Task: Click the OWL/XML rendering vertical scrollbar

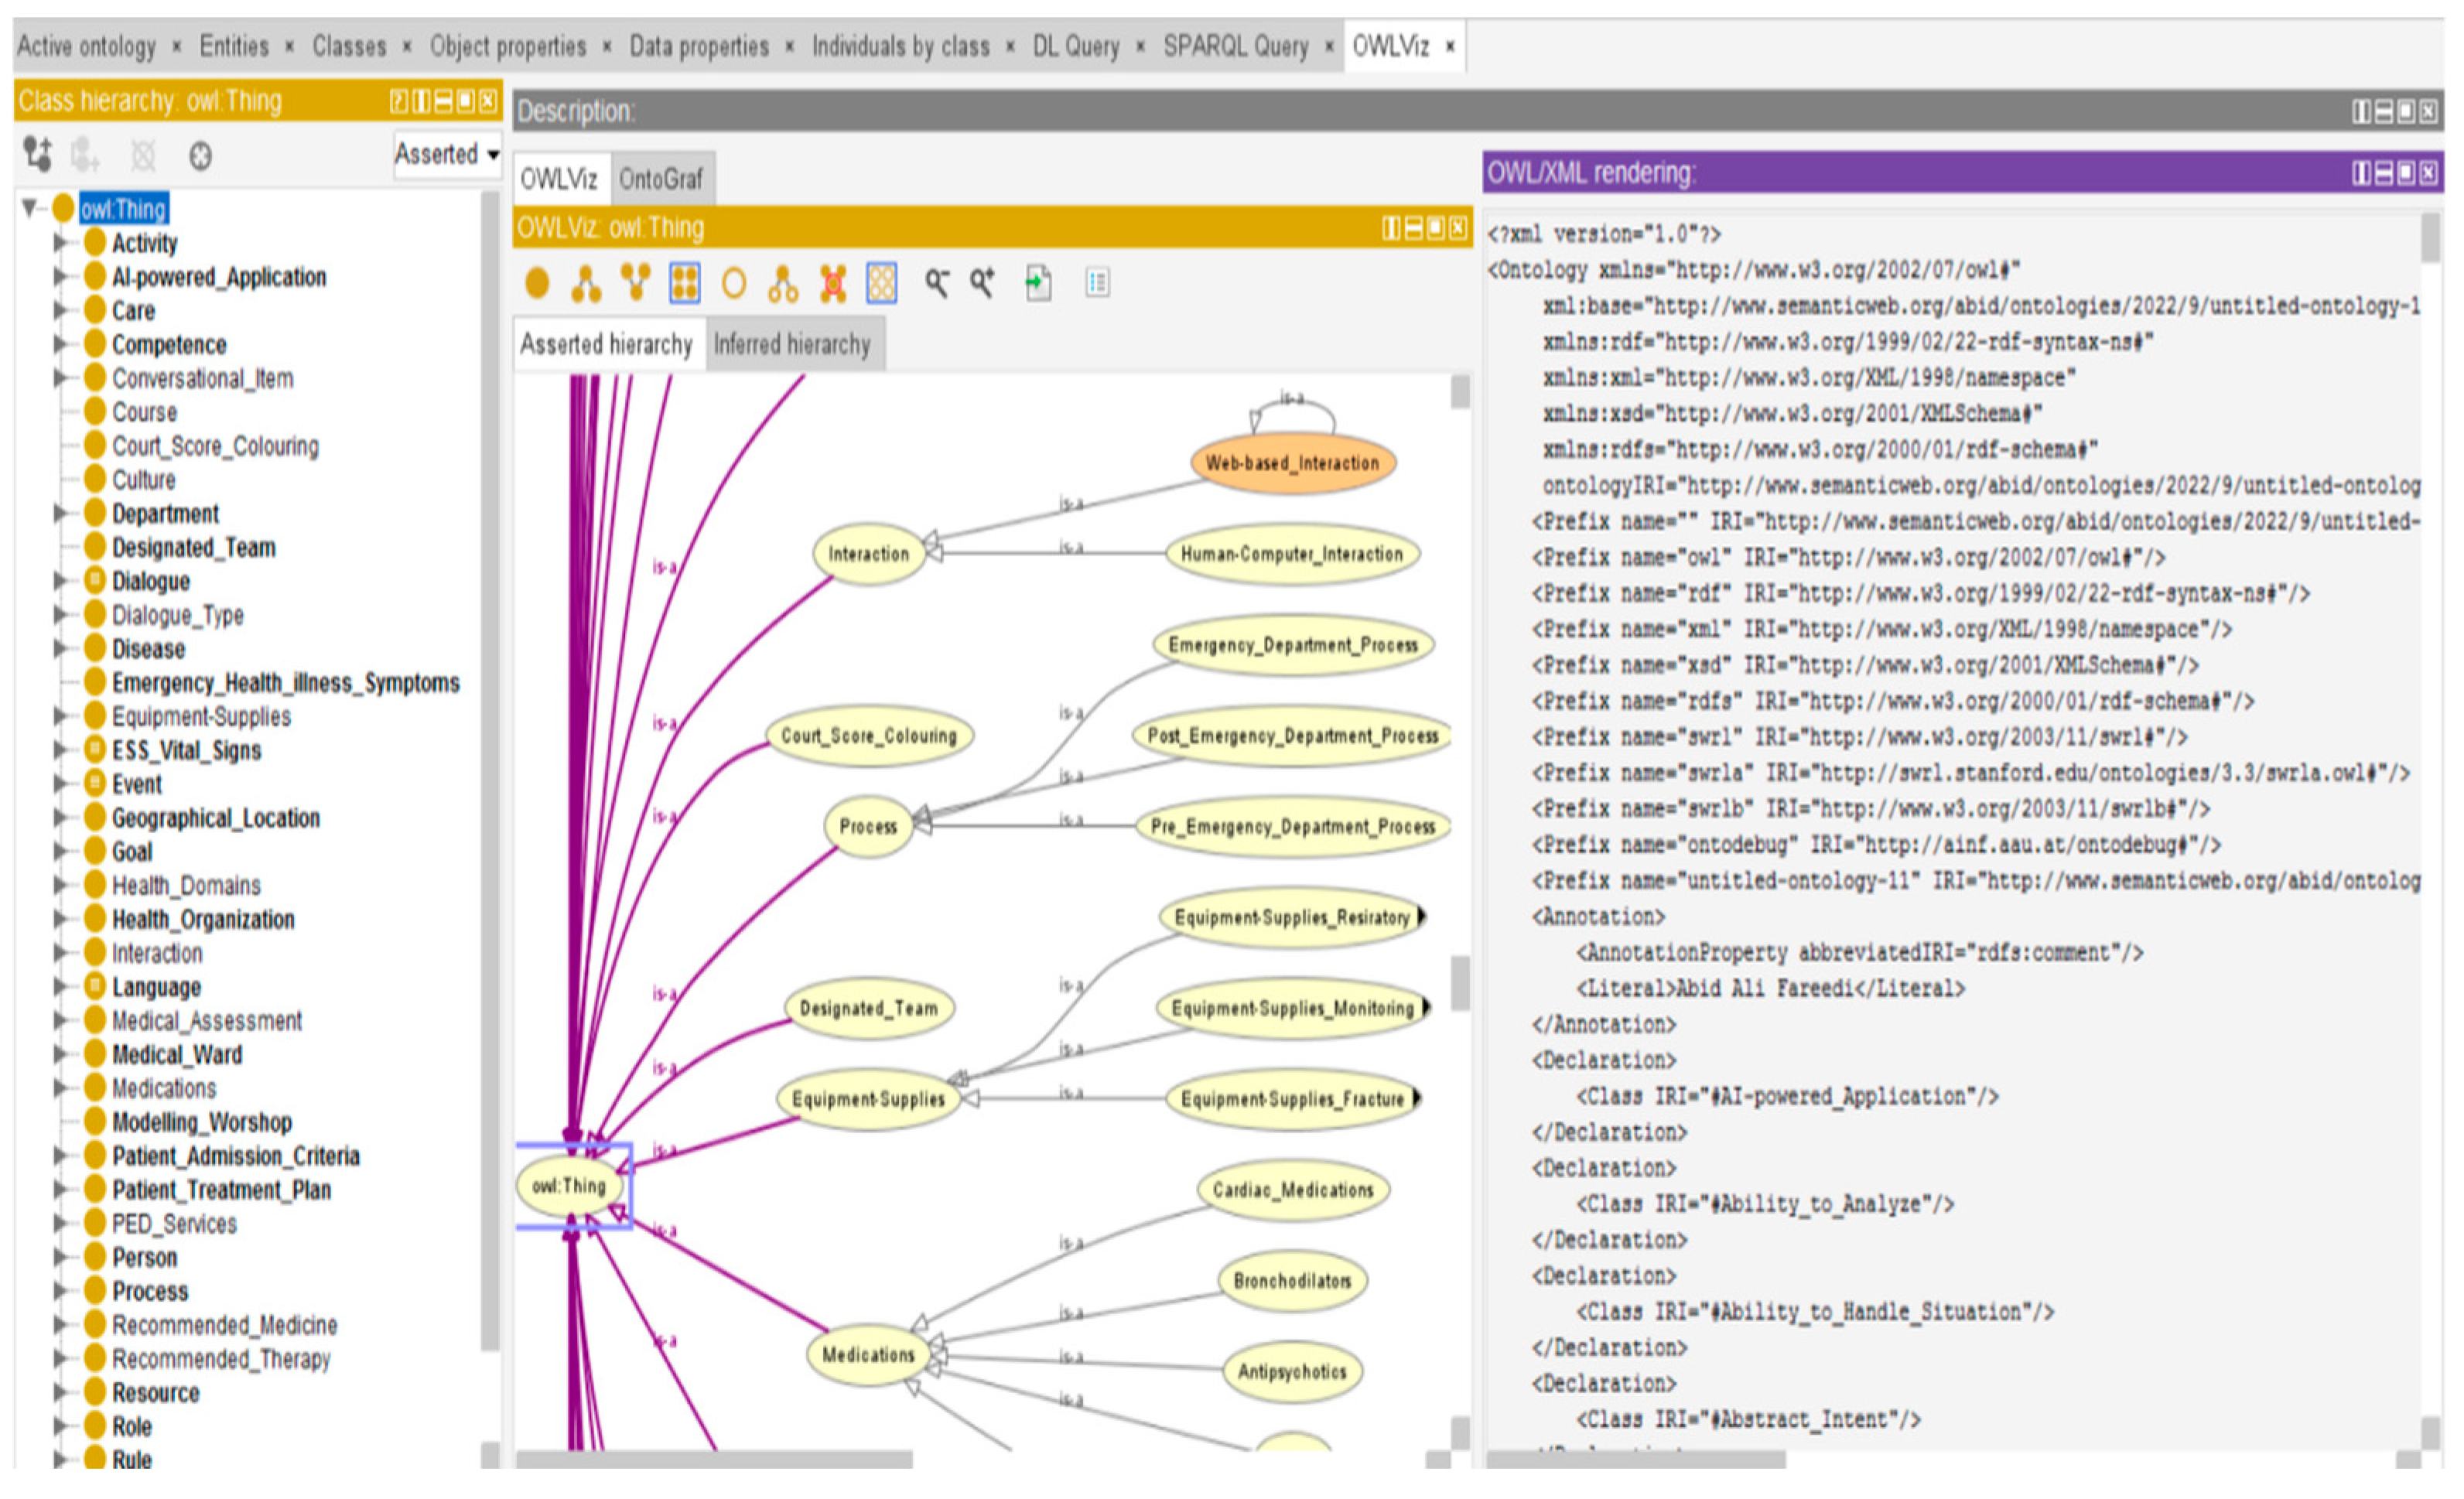Action: point(2430,240)
